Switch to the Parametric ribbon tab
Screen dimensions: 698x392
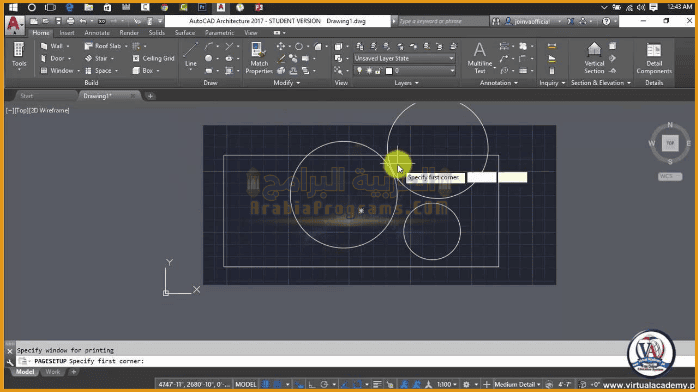click(x=219, y=33)
